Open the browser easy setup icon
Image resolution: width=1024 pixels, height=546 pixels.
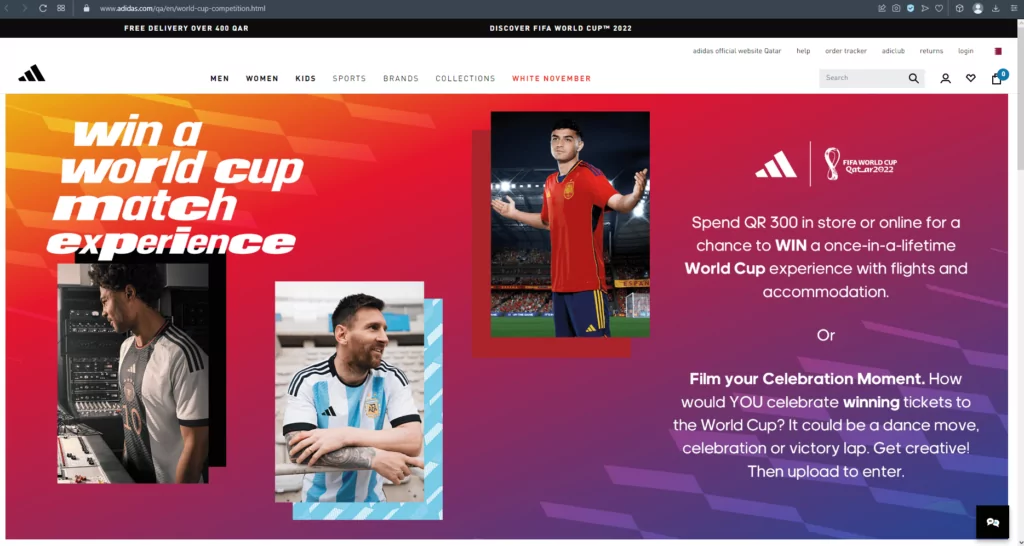pos(1014,8)
